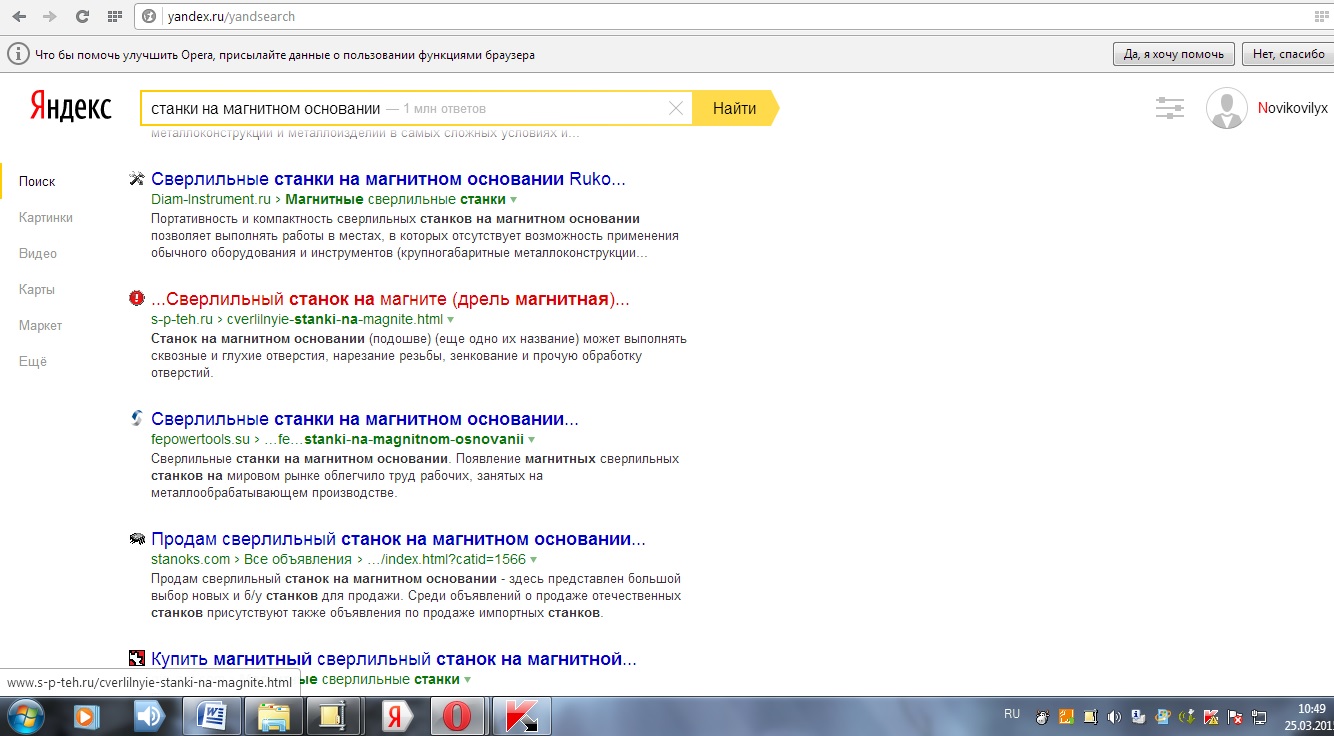Switch to Microsoft Word in taskbar
Screen dimensions: 1334x736
point(213,716)
